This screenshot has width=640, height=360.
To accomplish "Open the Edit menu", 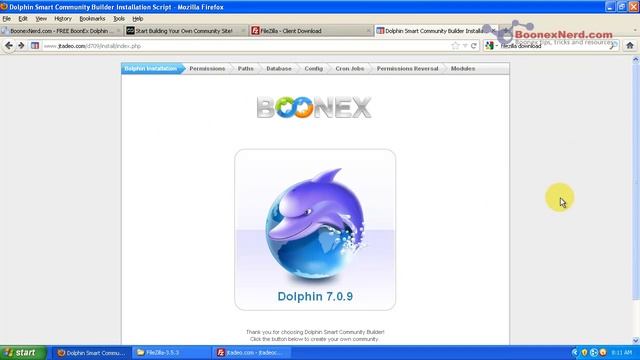I will 23,19.
